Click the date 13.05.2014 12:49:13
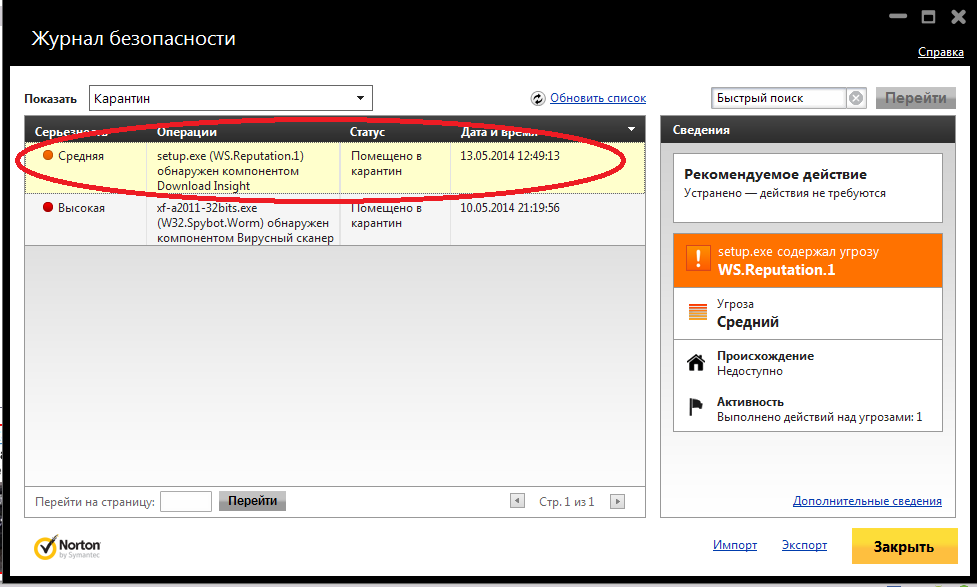Viewport: 977px width, 587px height. point(510,156)
